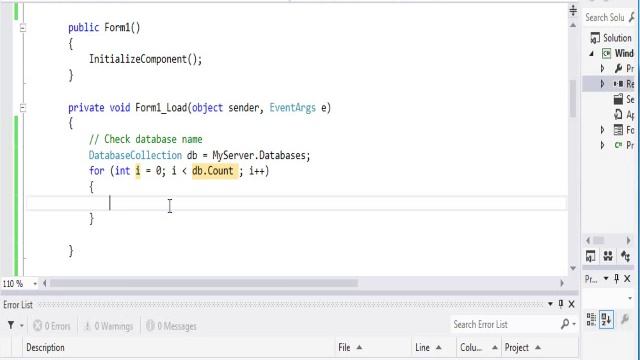Select the Solution node in Solution Explorer
The height and width of the screenshot is (360, 640).
tap(617, 38)
